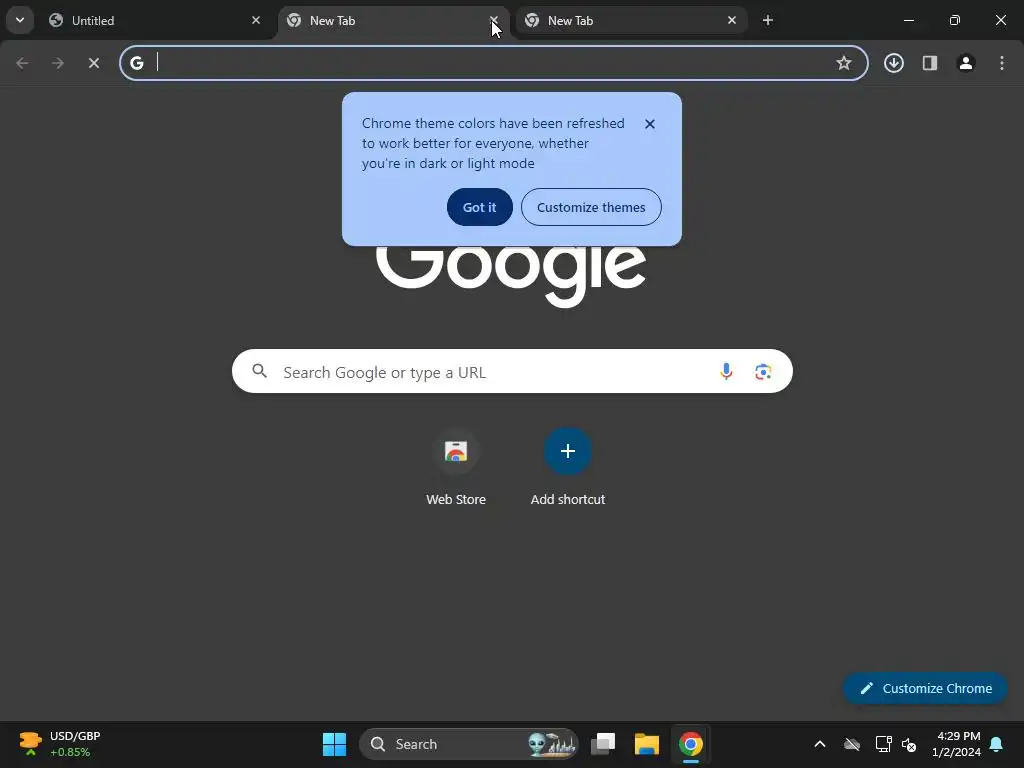The image size is (1024, 768).
Task: Dismiss the theme colors popup with X
Action: (650, 124)
